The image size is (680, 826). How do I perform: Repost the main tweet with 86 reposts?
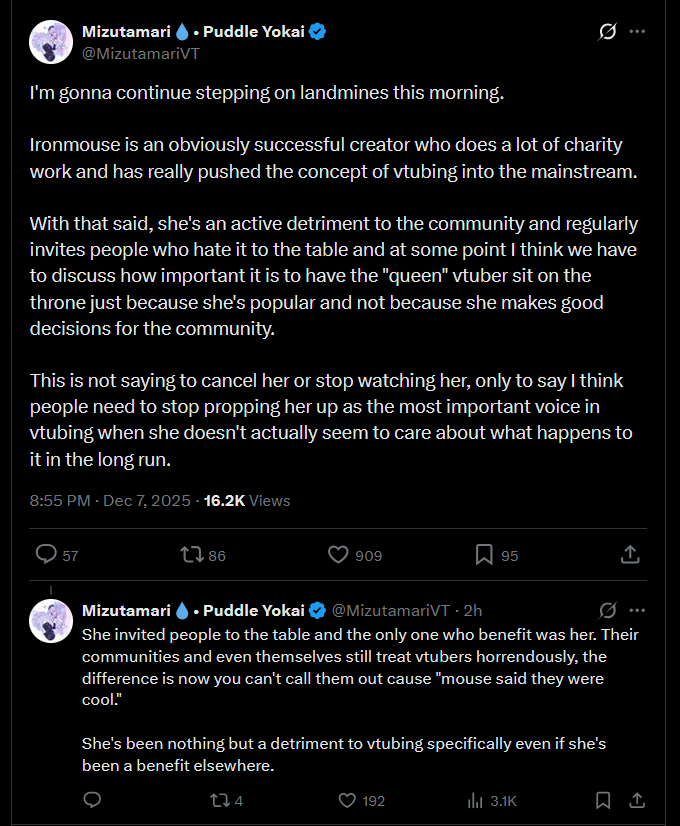(x=189, y=554)
